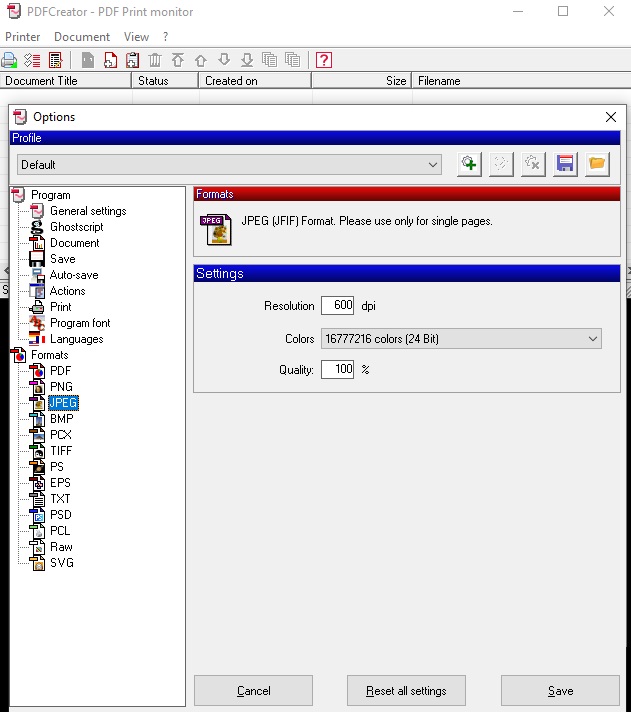The image size is (631, 712).
Task: Open the View menu
Action: [136, 37]
